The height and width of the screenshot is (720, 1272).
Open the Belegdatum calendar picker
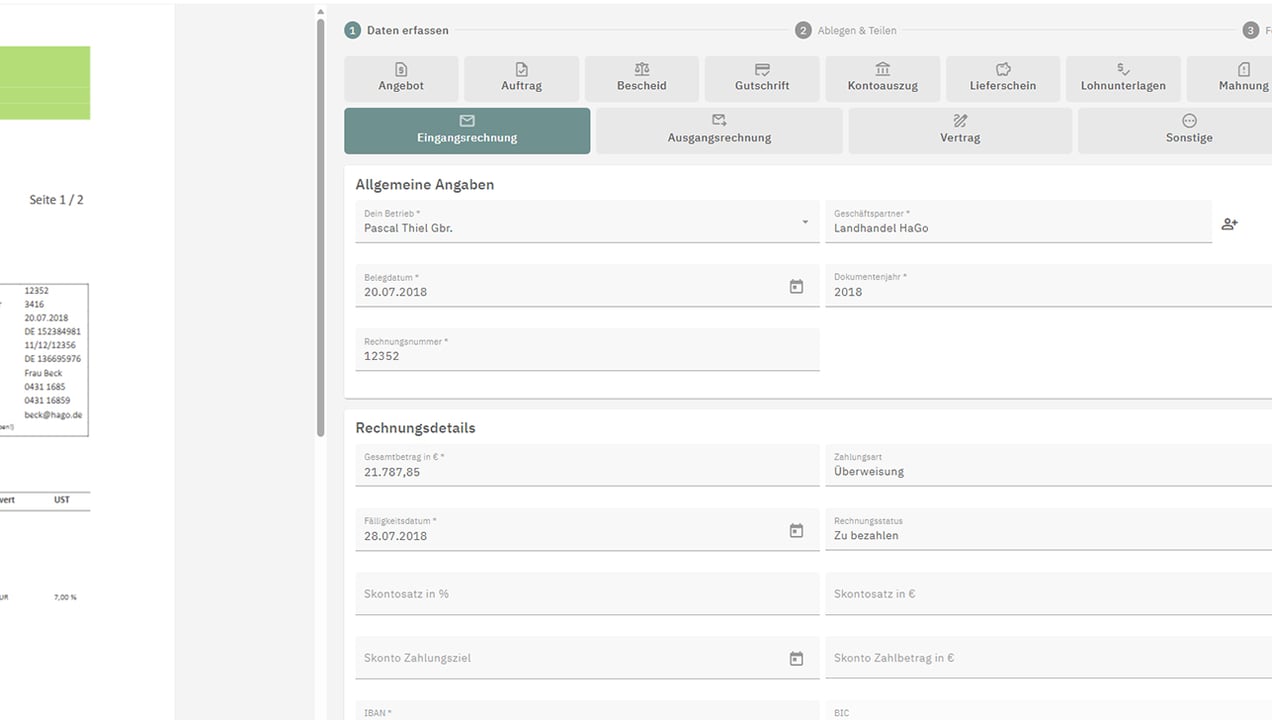coord(796,287)
